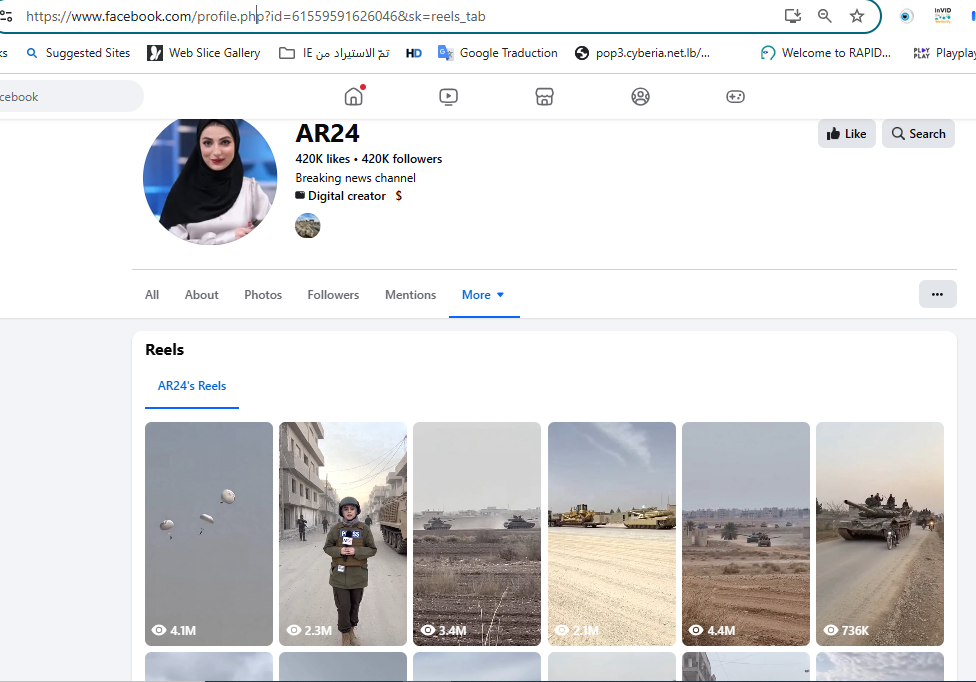Open the Video (Watch) icon
Image resolution: width=976 pixels, height=682 pixels.
pyautogui.click(x=448, y=96)
